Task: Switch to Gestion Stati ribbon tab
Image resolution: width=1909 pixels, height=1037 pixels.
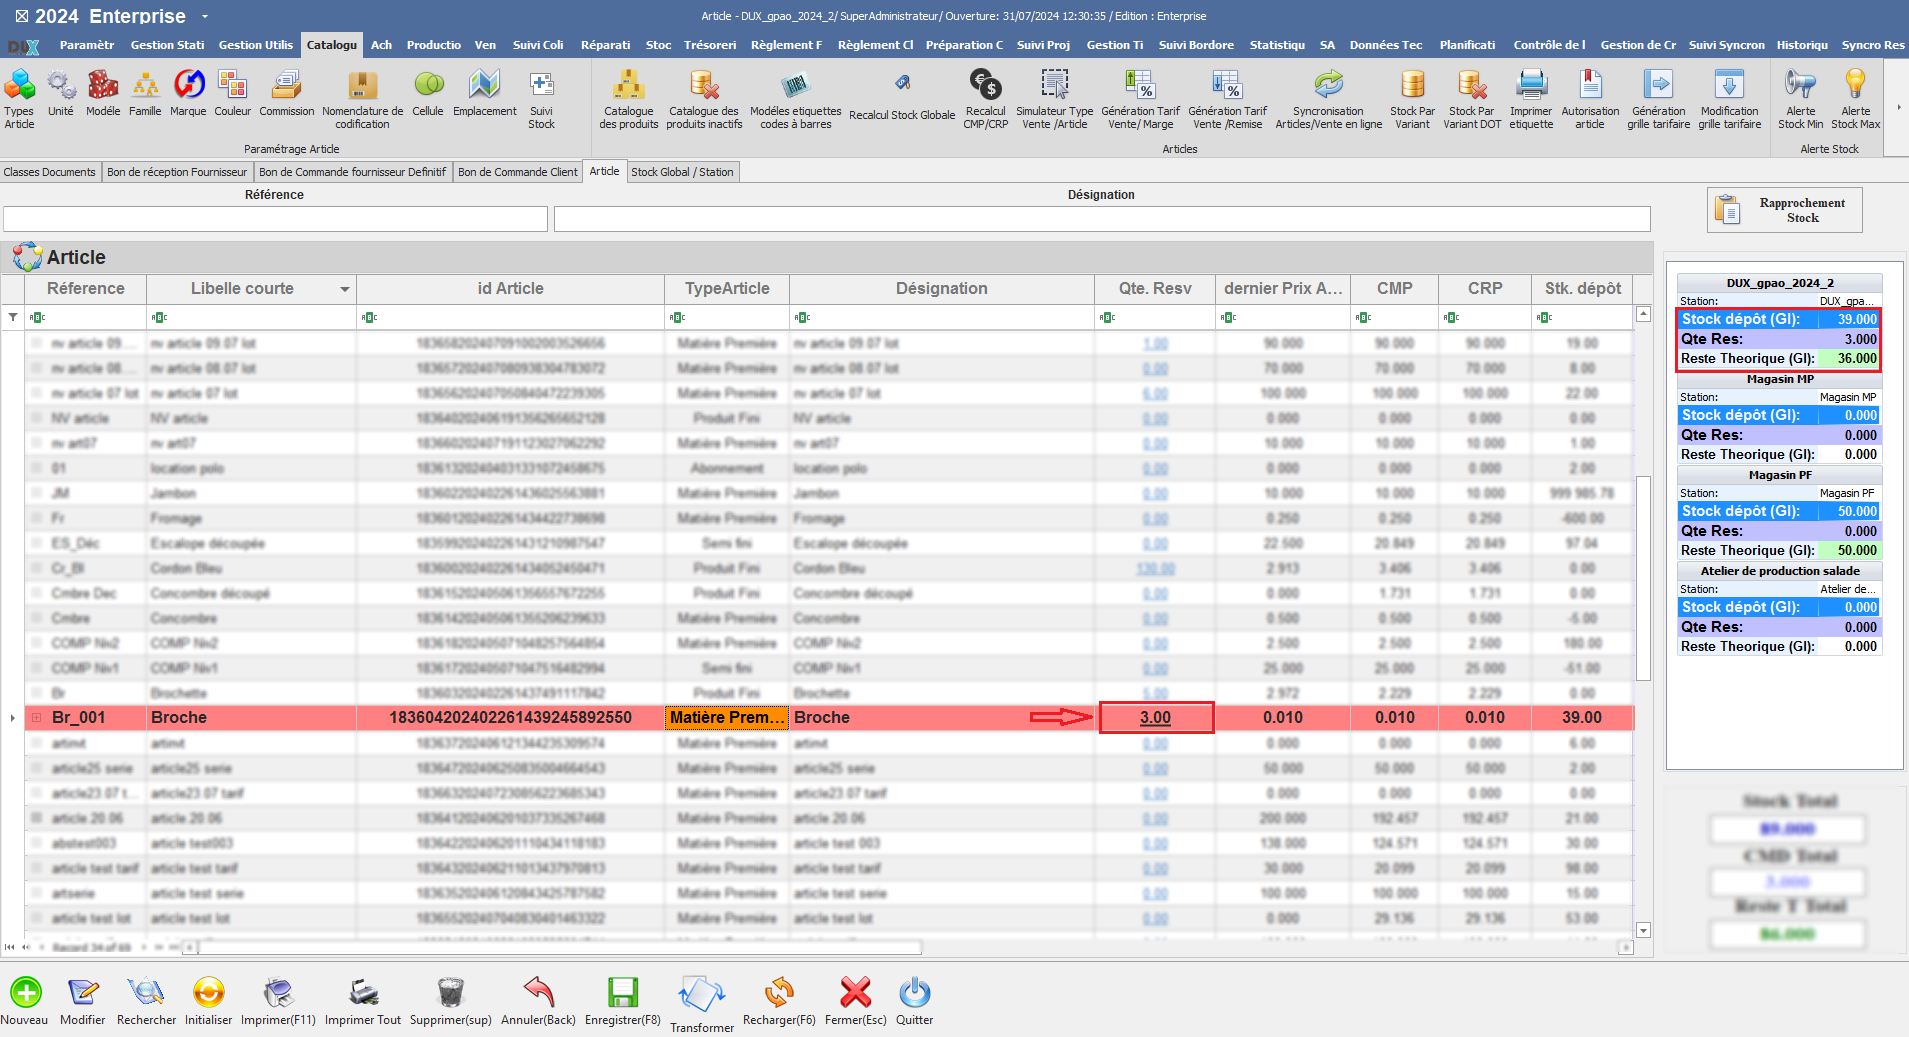Action: [167, 45]
